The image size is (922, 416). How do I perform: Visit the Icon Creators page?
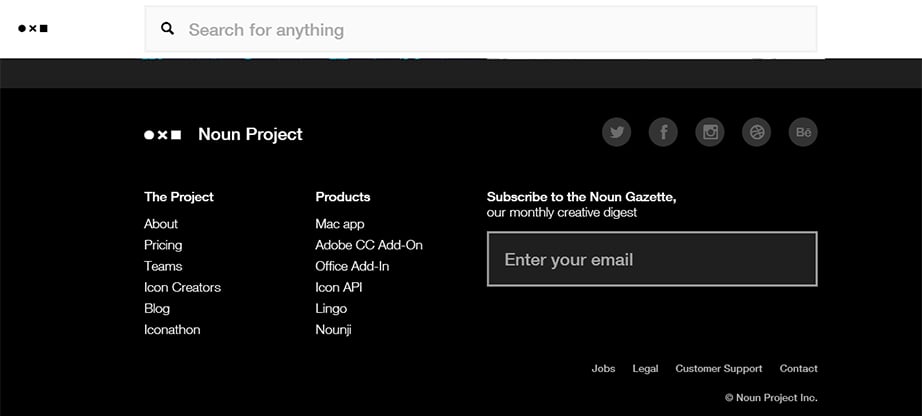[182, 287]
